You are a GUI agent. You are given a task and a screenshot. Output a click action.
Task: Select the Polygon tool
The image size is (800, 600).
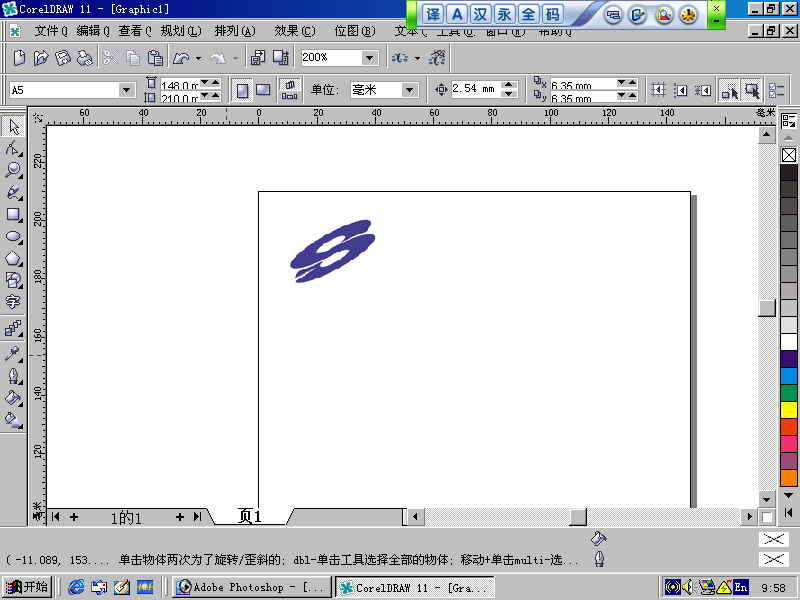[x=13, y=258]
